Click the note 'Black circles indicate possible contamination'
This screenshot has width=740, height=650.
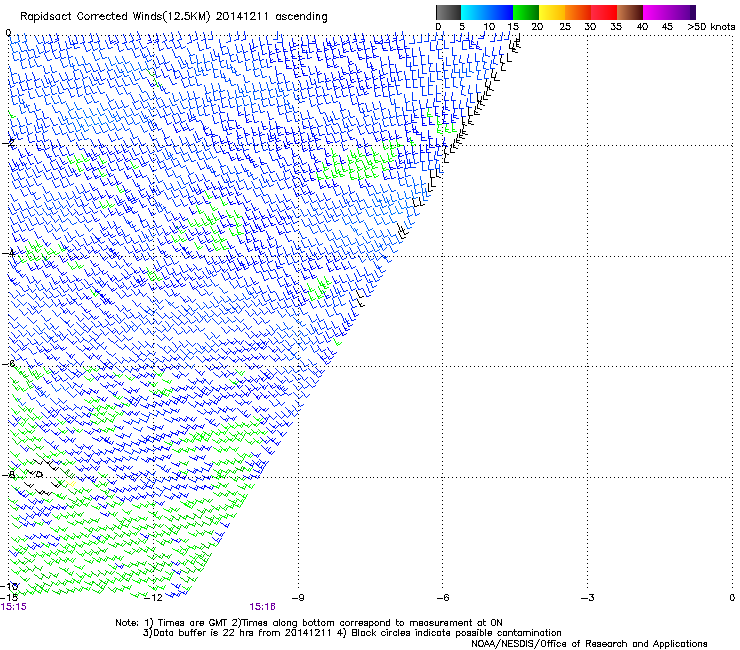(456, 633)
